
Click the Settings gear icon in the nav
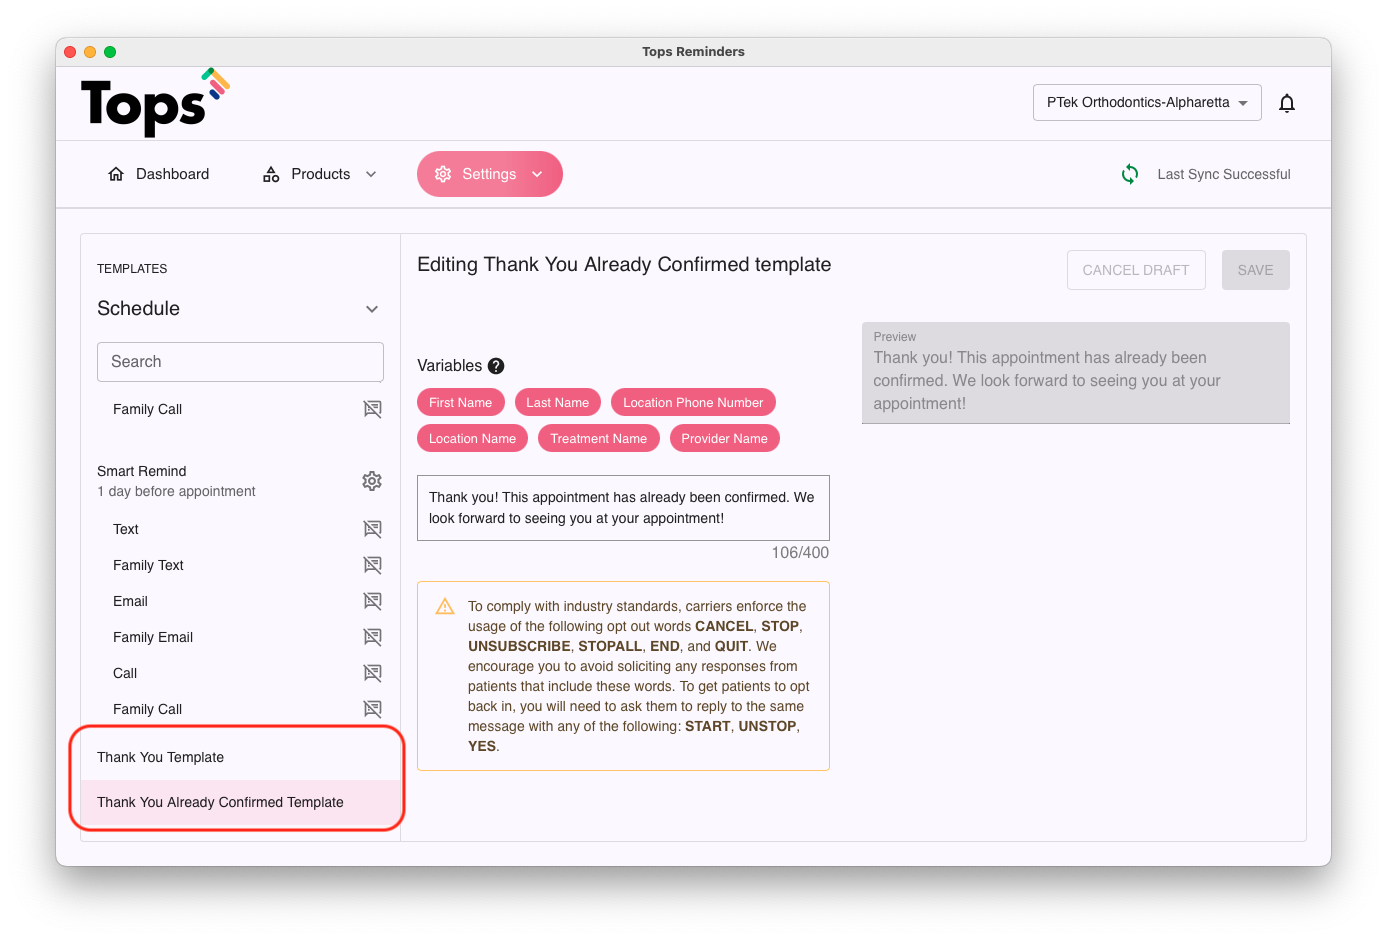[x=443, y=174]
